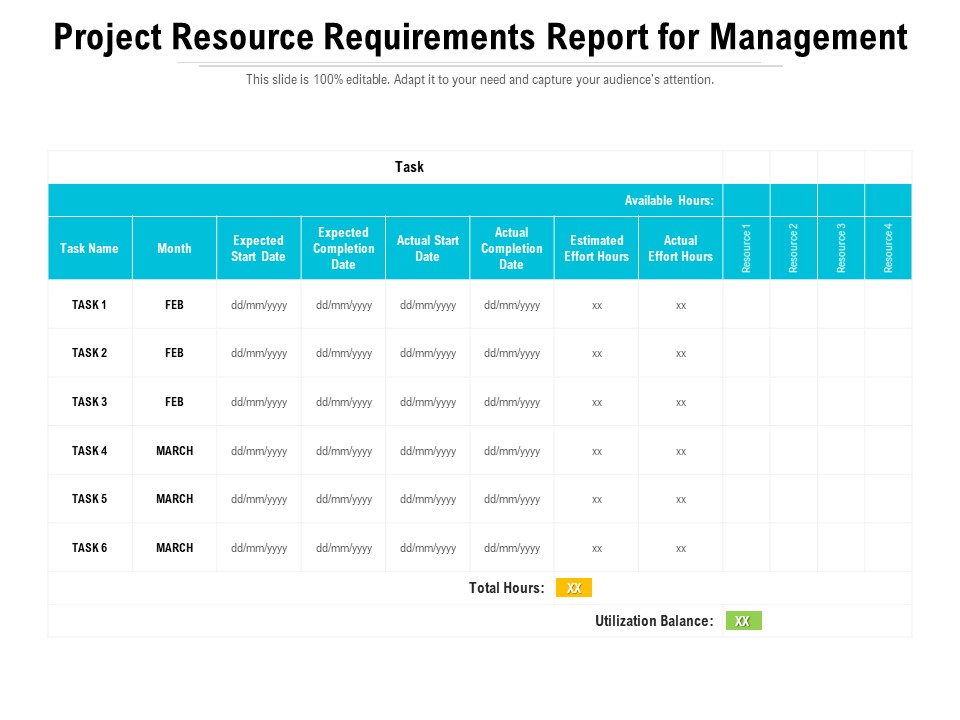Image resolution: width=960 pixels, height=720 pixels.
Task: Click the "Actual Effort Hours" column header
Action: (x=680, y=248)
